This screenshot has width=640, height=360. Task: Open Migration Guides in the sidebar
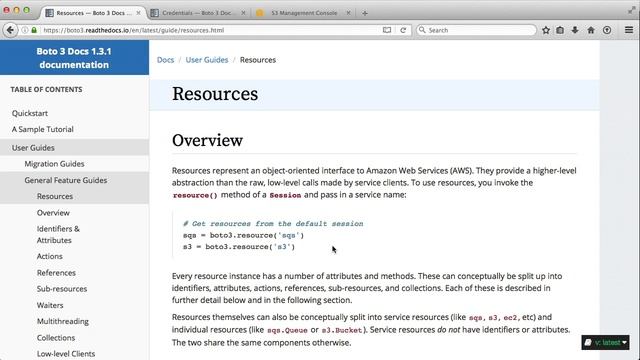pyautogui.click(x=54, y=164)
